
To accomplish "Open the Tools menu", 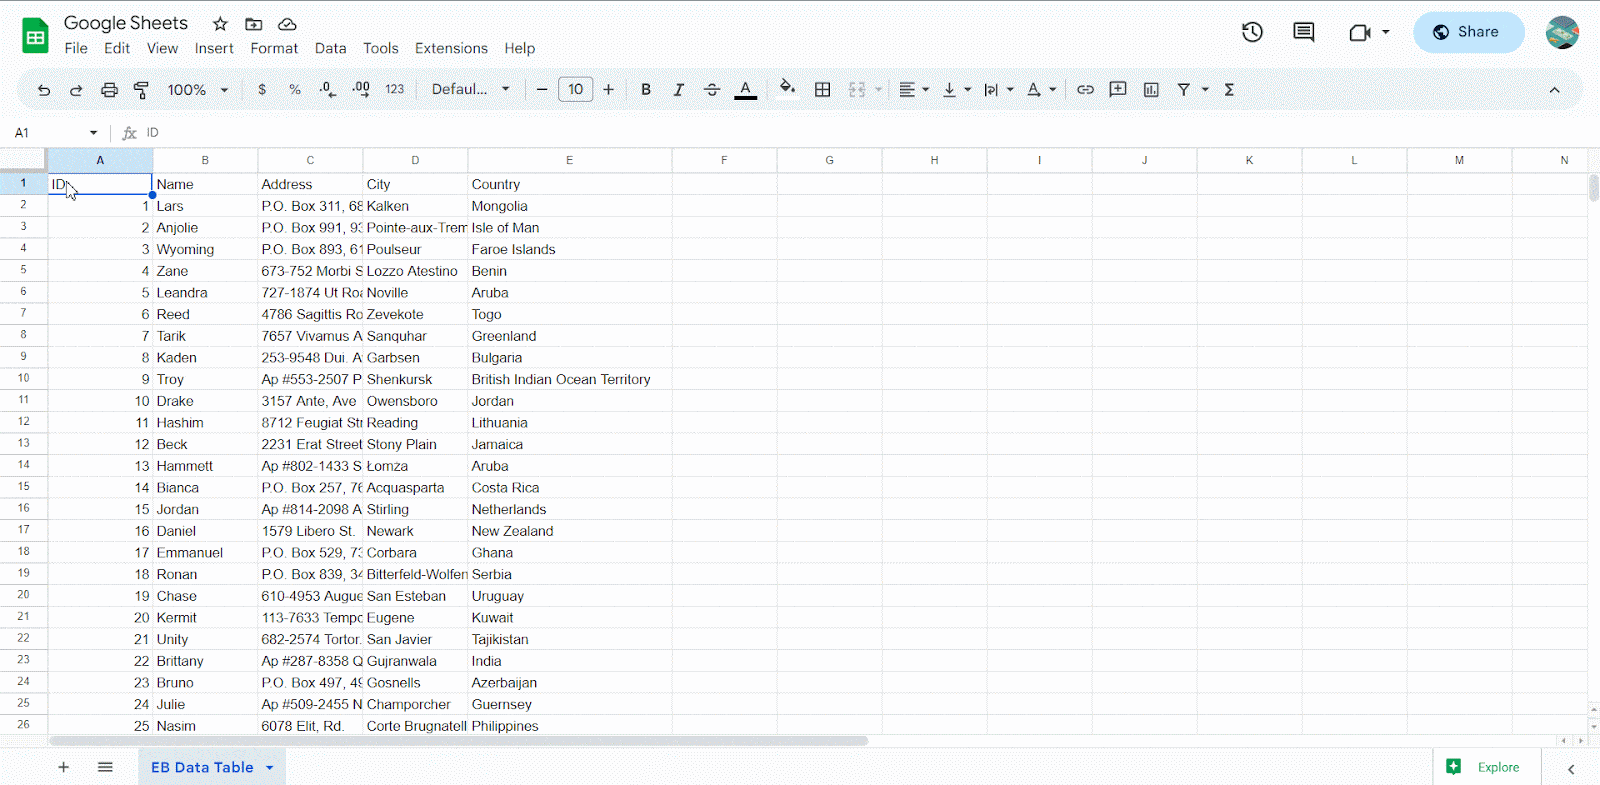I will click(x=381, y=48).
